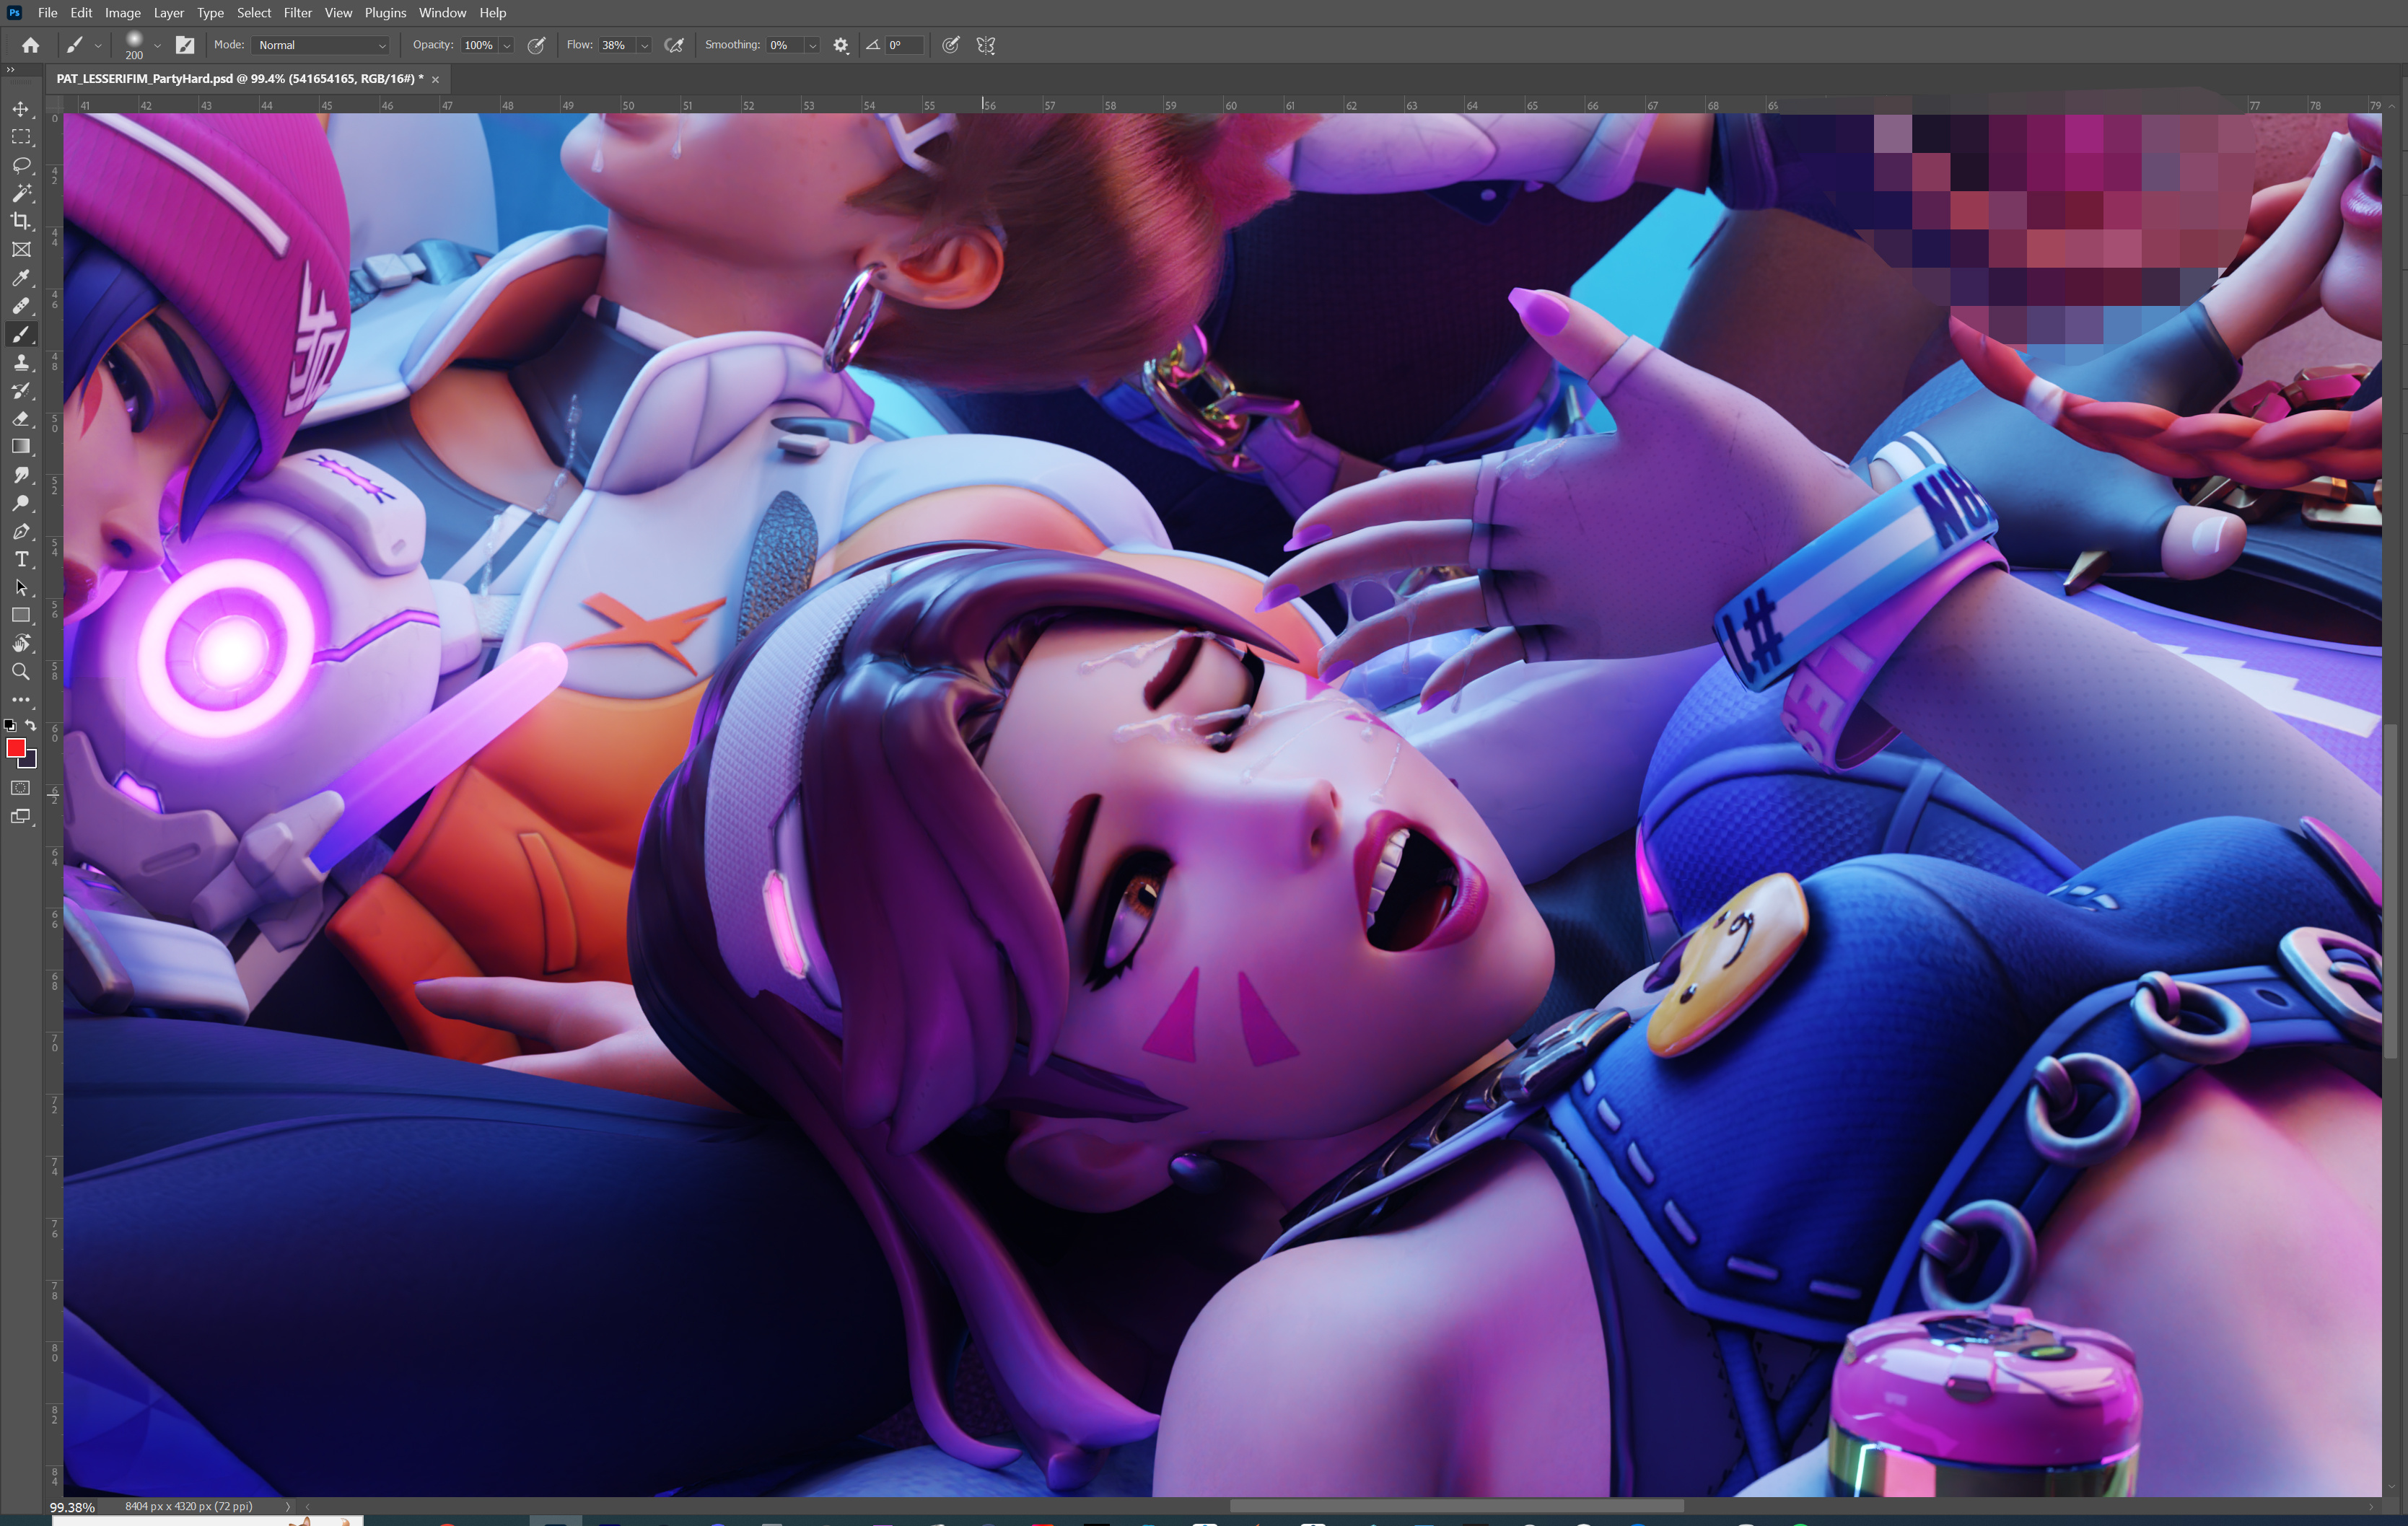The image size is (2408, 1526).
Task: Open the Brush Preset picker showing 200
Action: click(x=141, y=45)
